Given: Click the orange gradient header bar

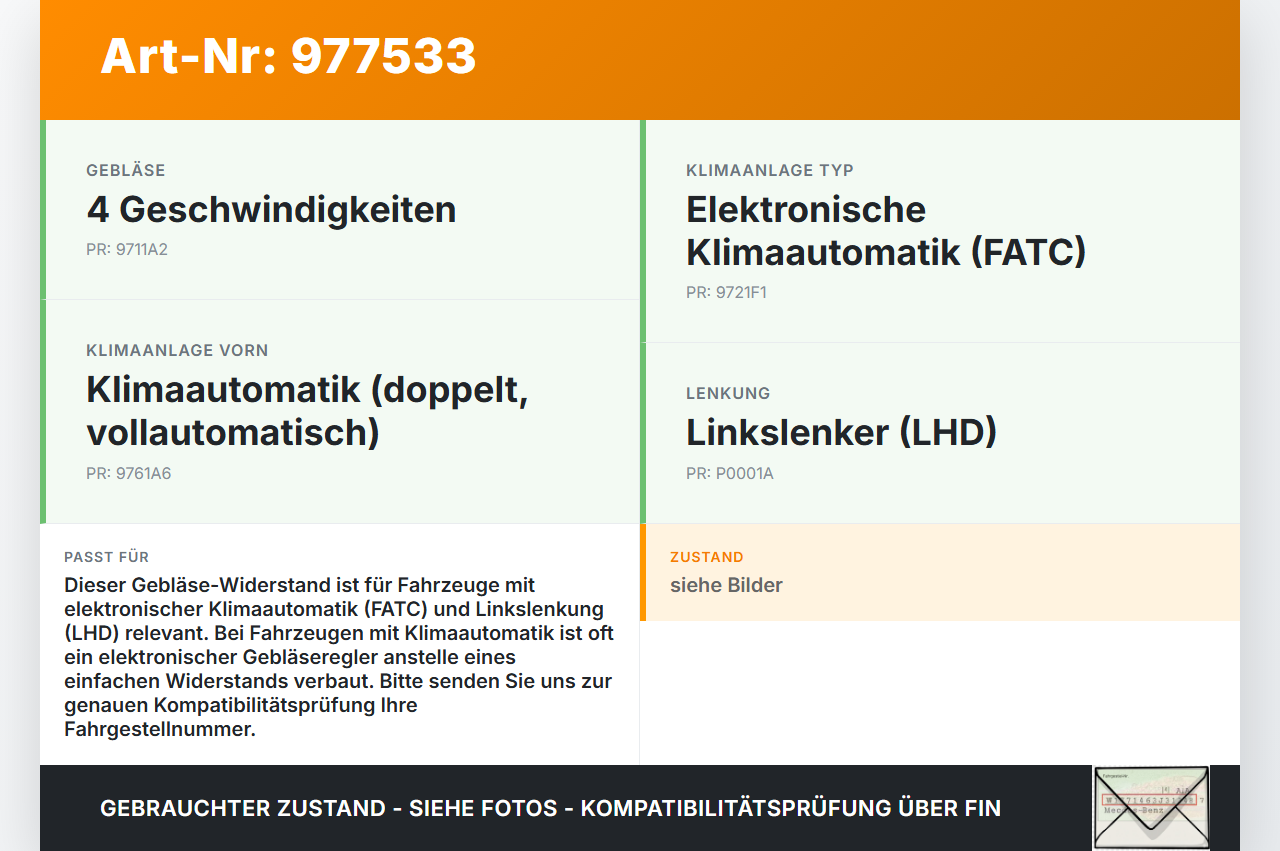Looking at the screenshot, I should (640, 60).
